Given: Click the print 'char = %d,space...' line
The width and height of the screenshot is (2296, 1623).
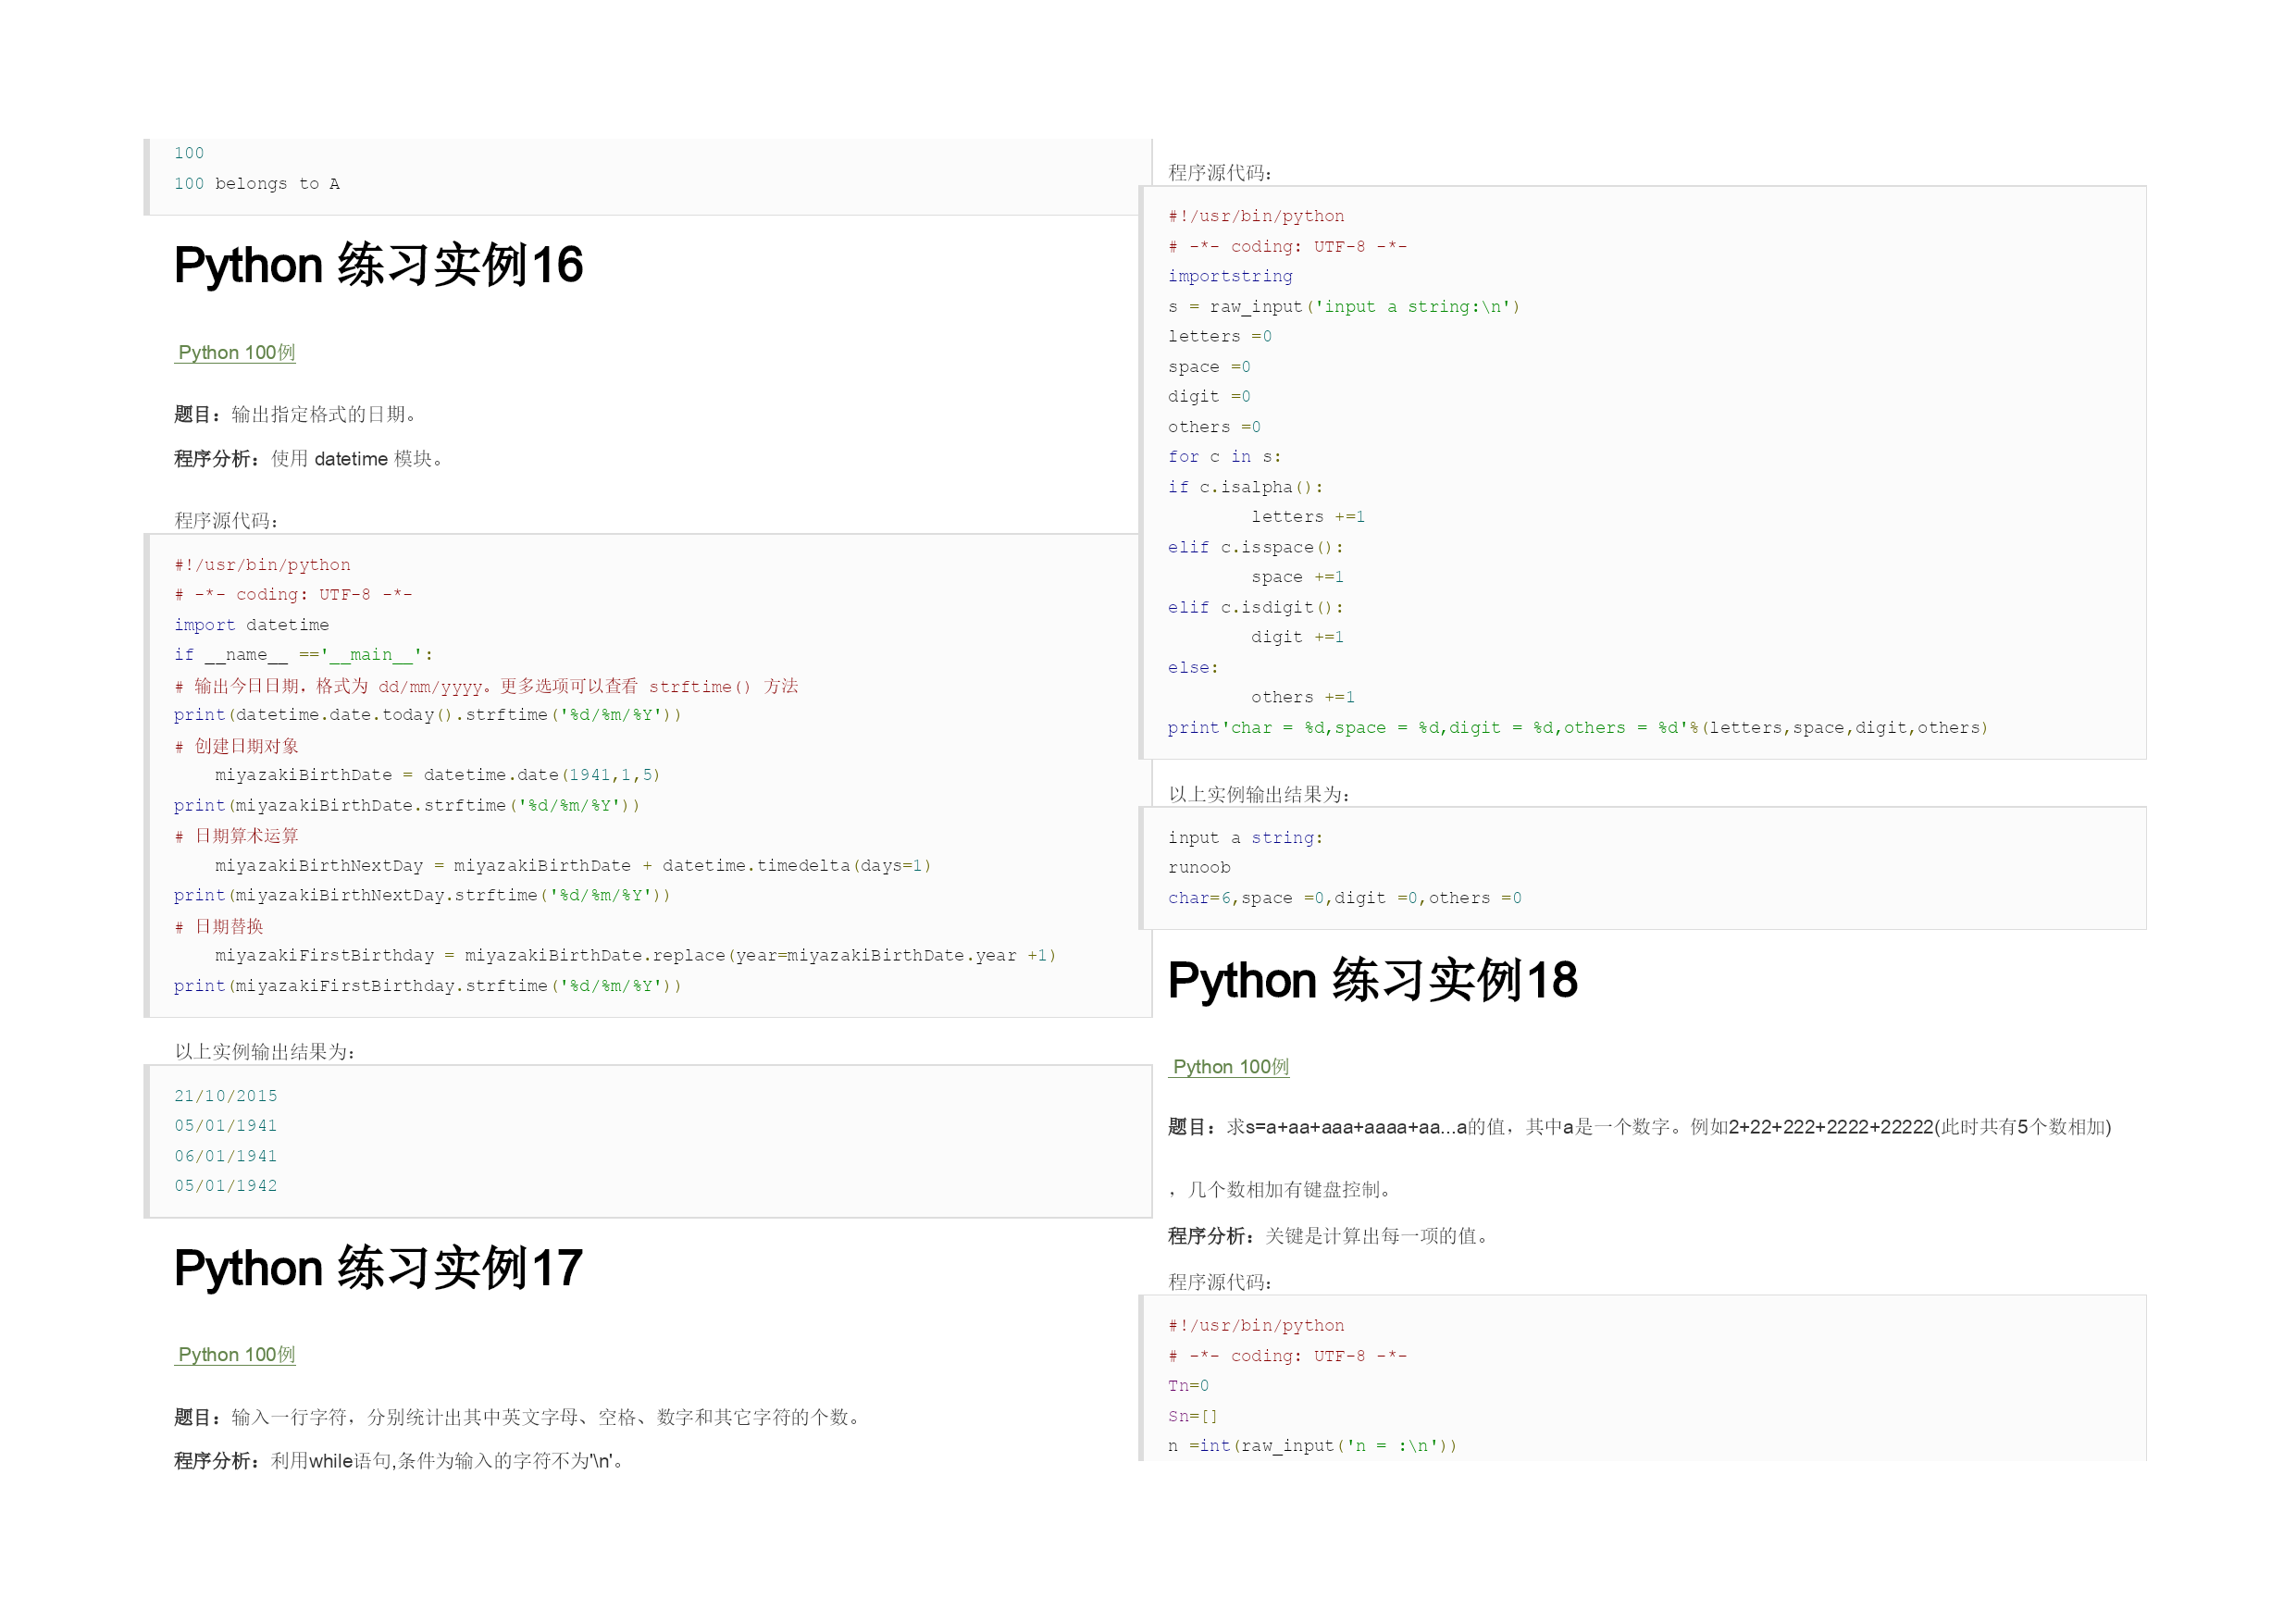Looking at the screenshot, I should [1577, 728].
